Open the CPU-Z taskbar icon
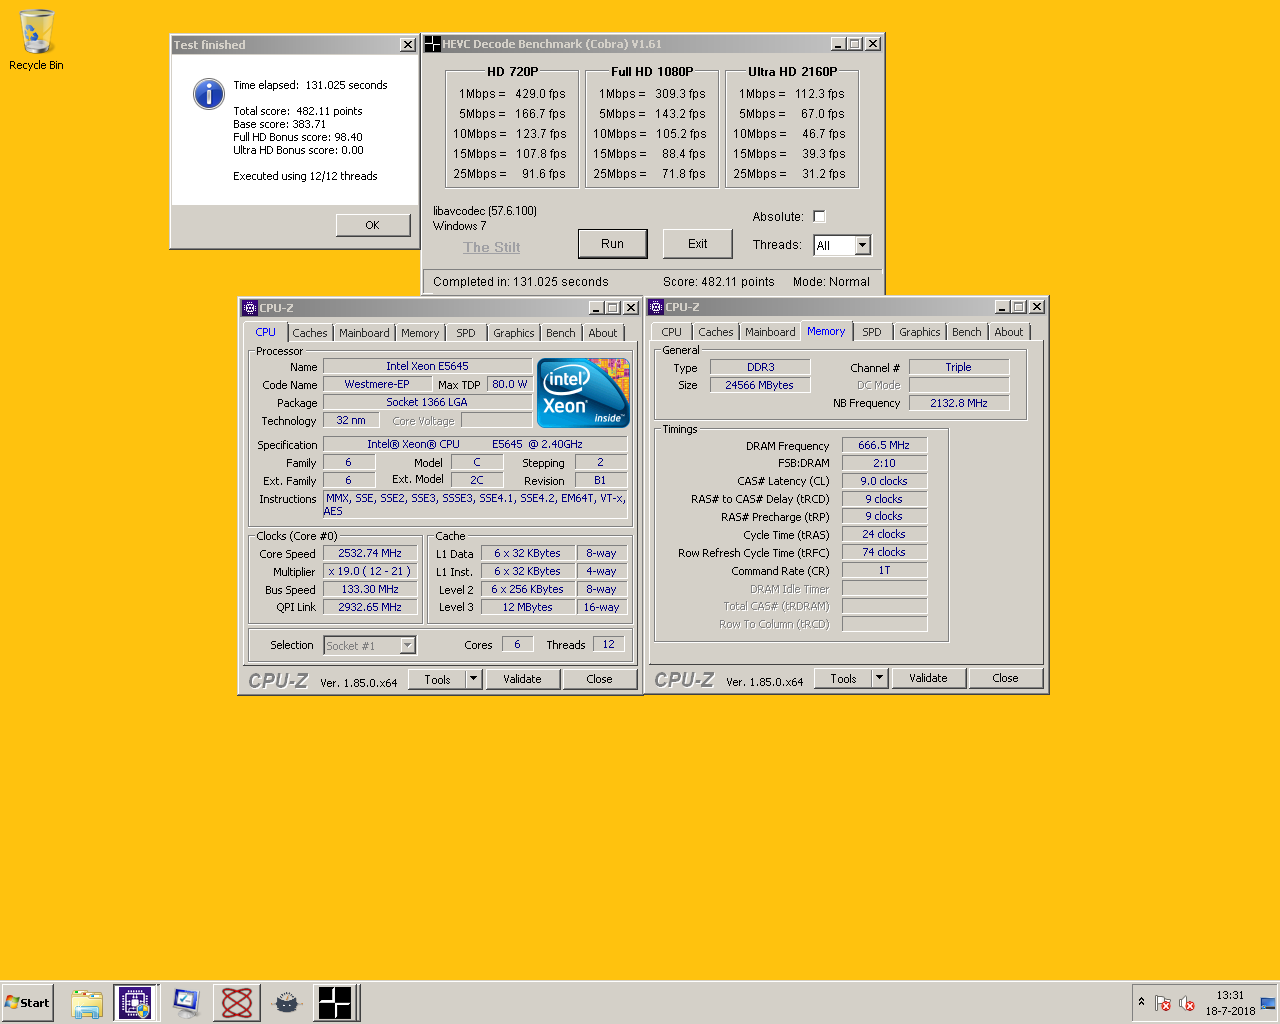Viewport: 1280px width, 1024px height. tap(134, 1003)
